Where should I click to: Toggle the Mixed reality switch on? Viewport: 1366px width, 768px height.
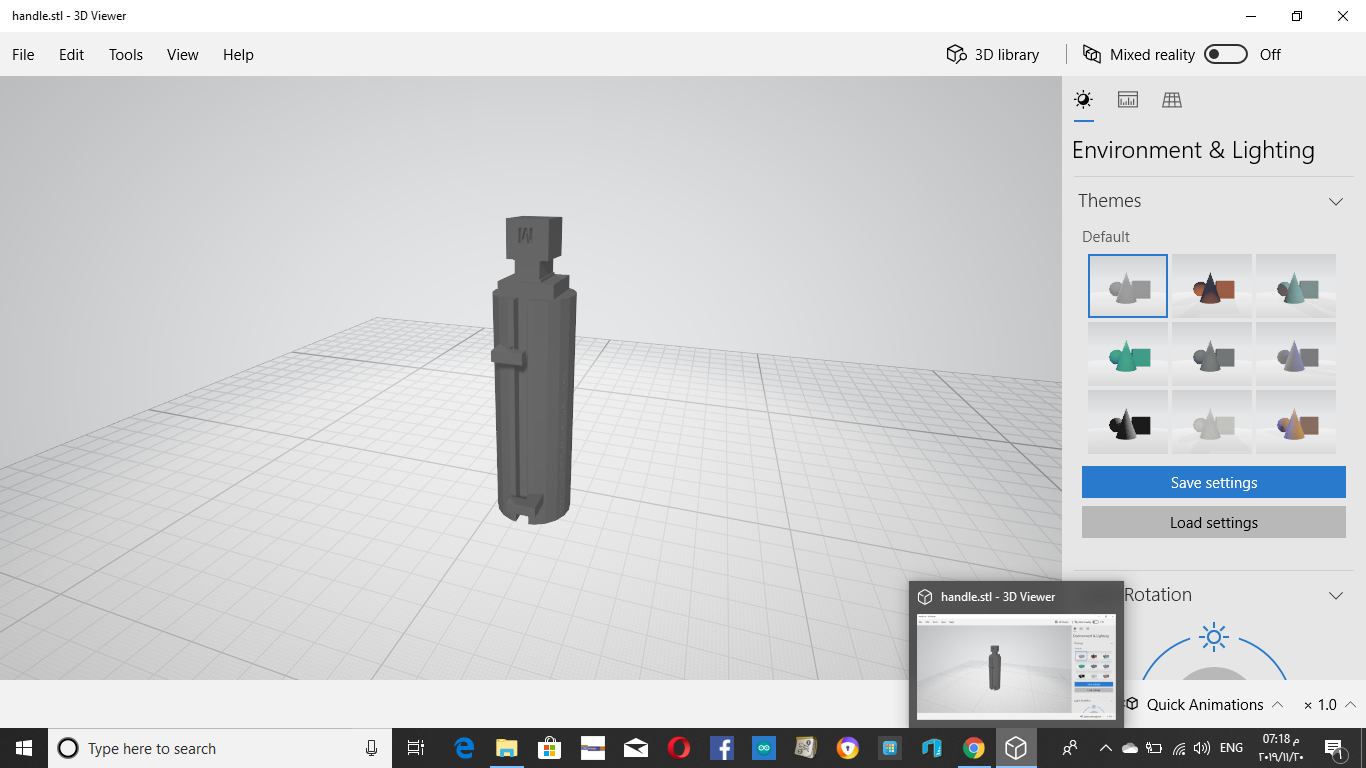pos(1226,54)
